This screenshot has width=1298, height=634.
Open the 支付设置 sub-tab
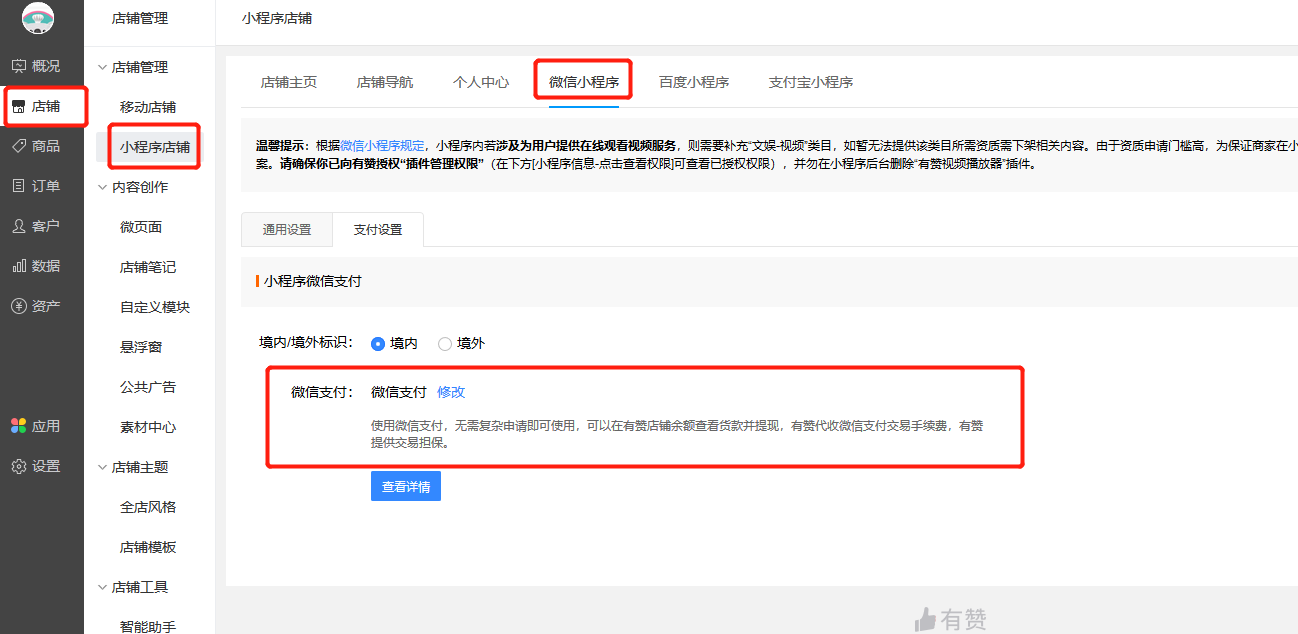378,230
